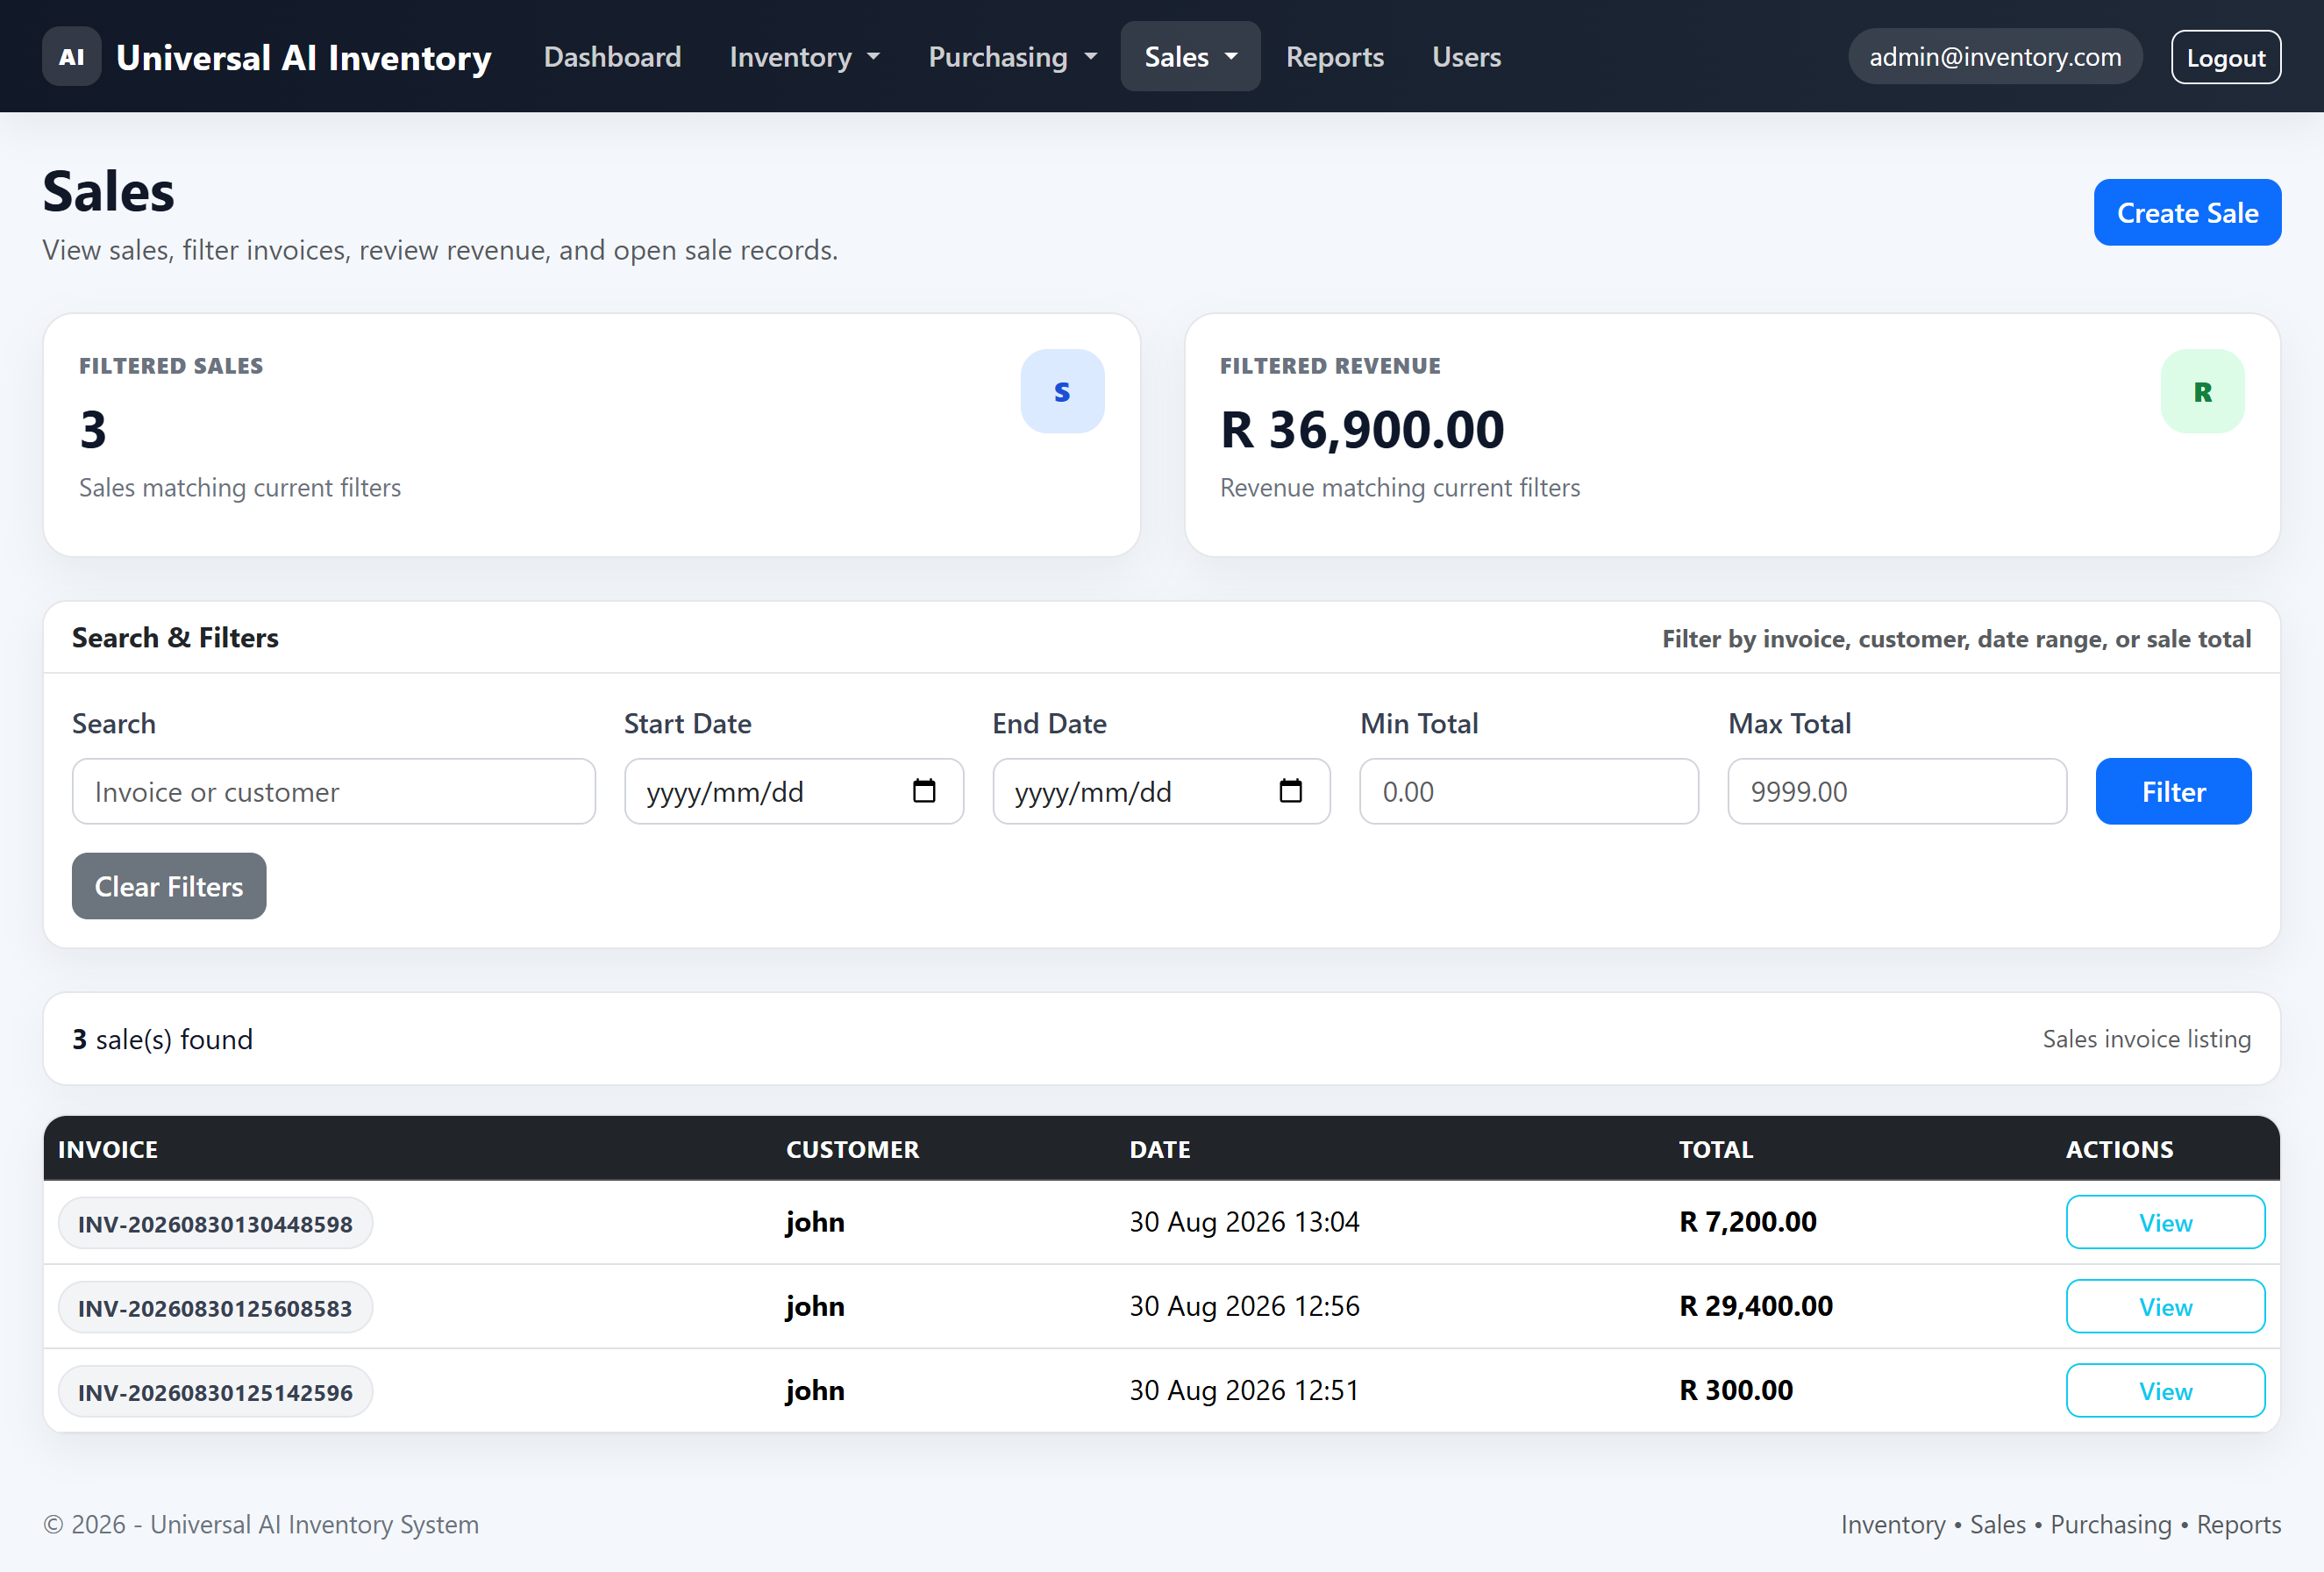Focus the Min Total field
The height and width of the screenshot is (1572, 2324).
click(1529, 791)
